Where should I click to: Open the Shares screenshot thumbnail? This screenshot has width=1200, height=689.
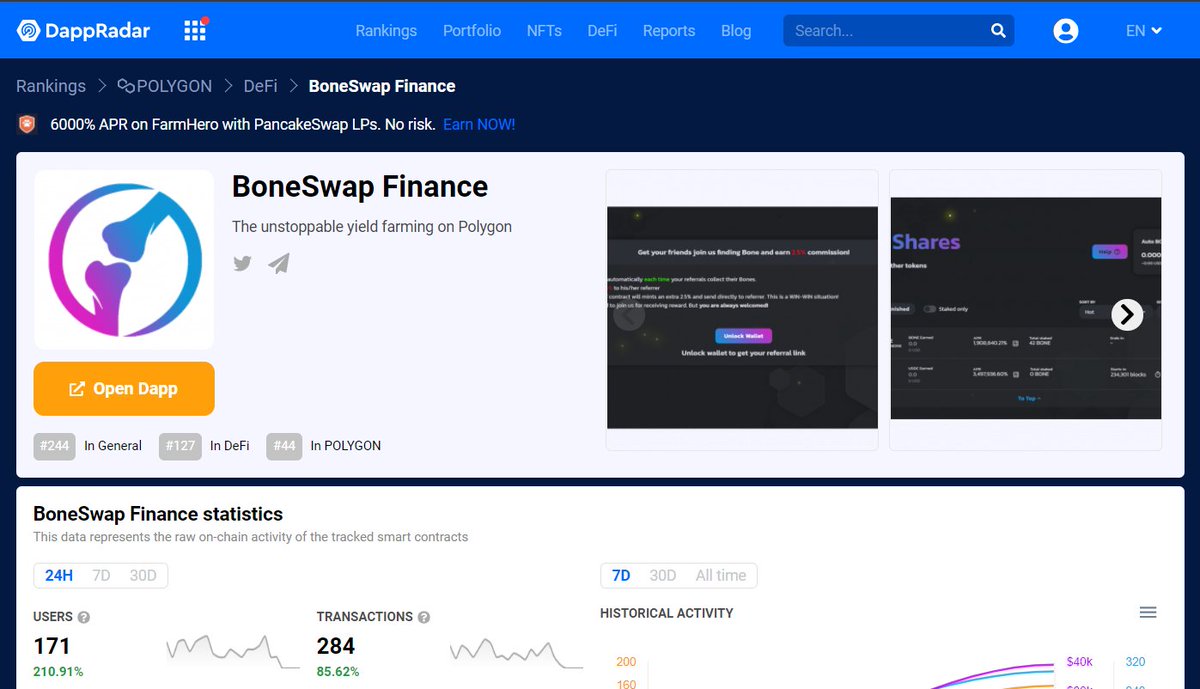1025,310
